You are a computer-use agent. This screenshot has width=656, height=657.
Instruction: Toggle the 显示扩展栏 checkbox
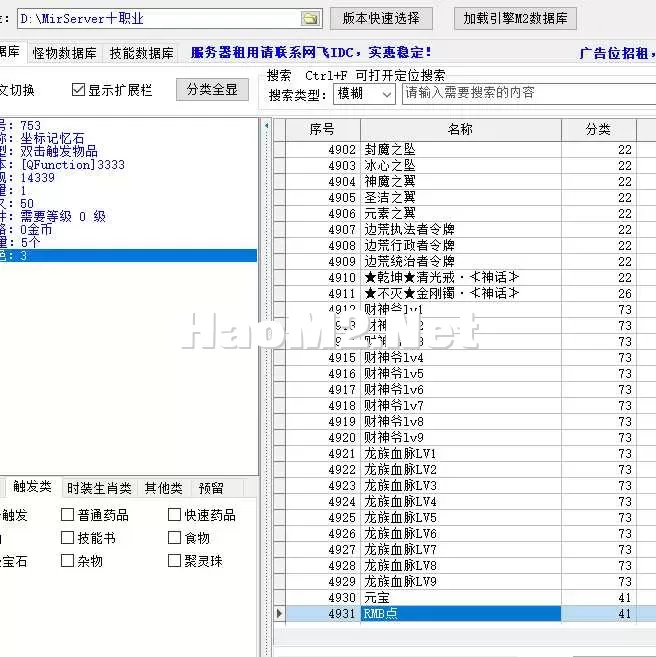[x=78, y=90]
